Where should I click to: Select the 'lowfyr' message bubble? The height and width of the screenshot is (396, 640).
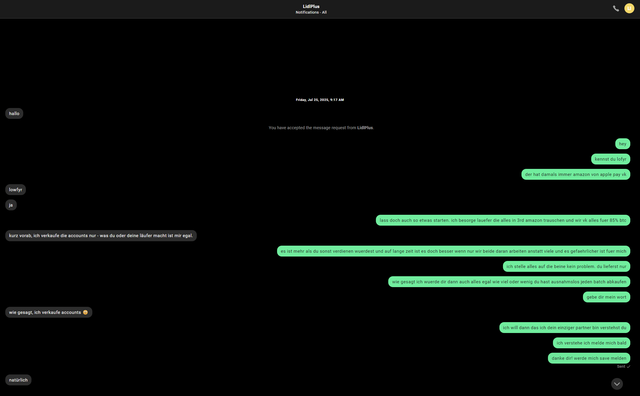coord(16,189)
